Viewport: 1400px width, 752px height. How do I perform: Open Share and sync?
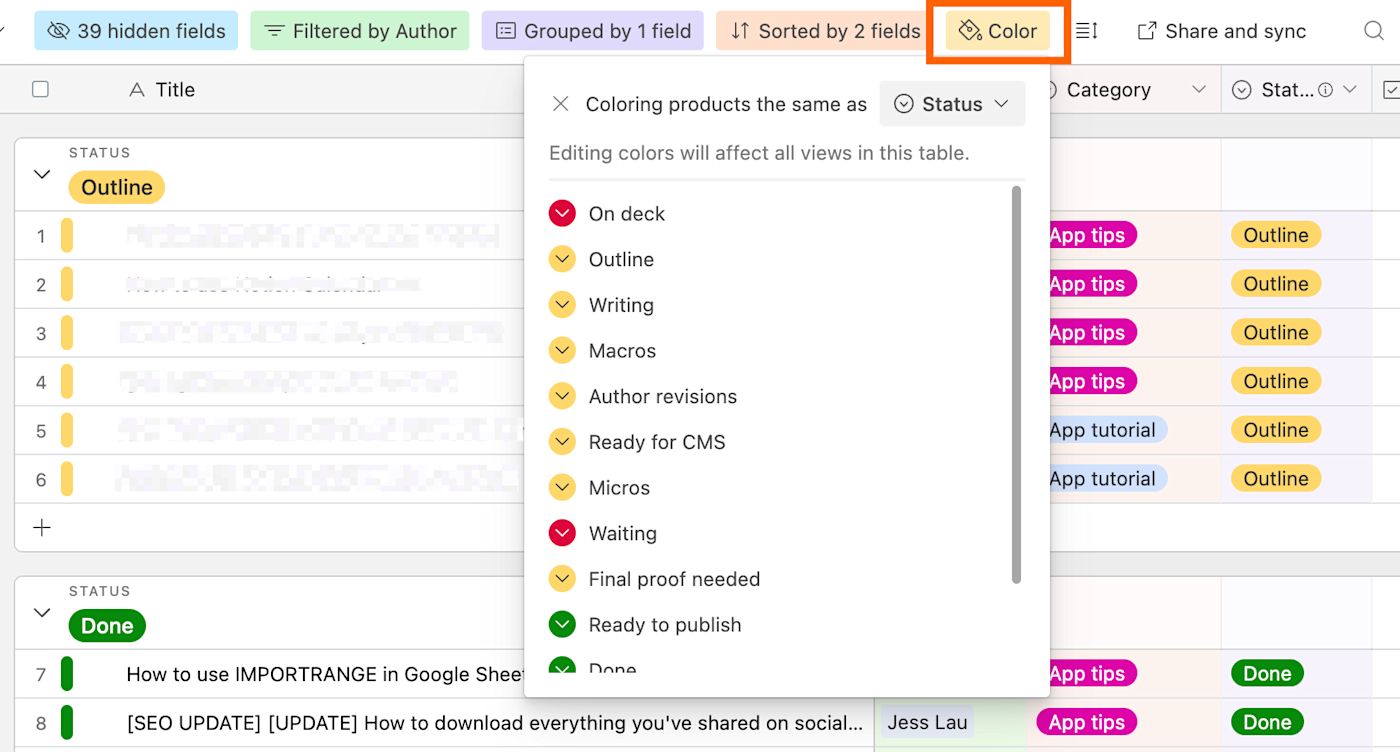tap(1222, 31)
